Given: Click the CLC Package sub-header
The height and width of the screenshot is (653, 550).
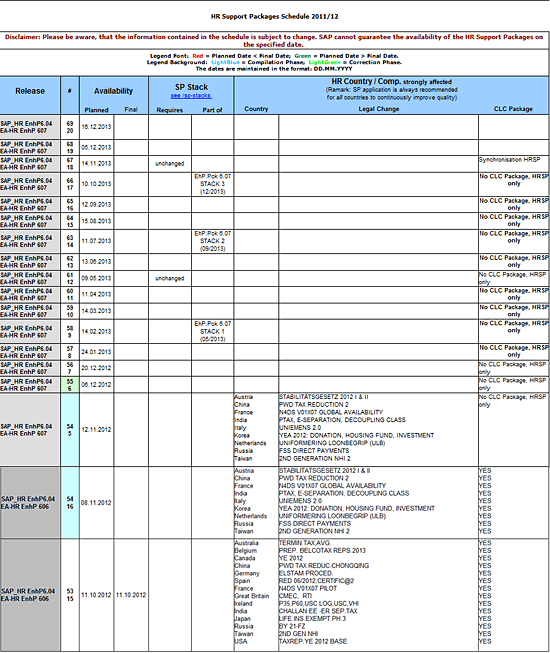Looking at the screenshot, I should tap(513, 109).
